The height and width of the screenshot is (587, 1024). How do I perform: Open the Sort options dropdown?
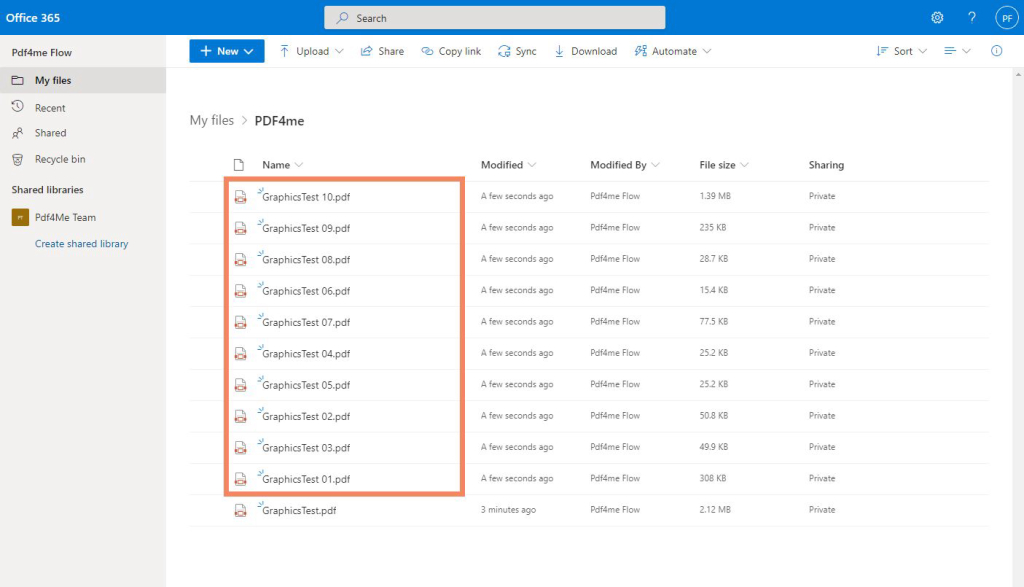(x=901, y=51)
